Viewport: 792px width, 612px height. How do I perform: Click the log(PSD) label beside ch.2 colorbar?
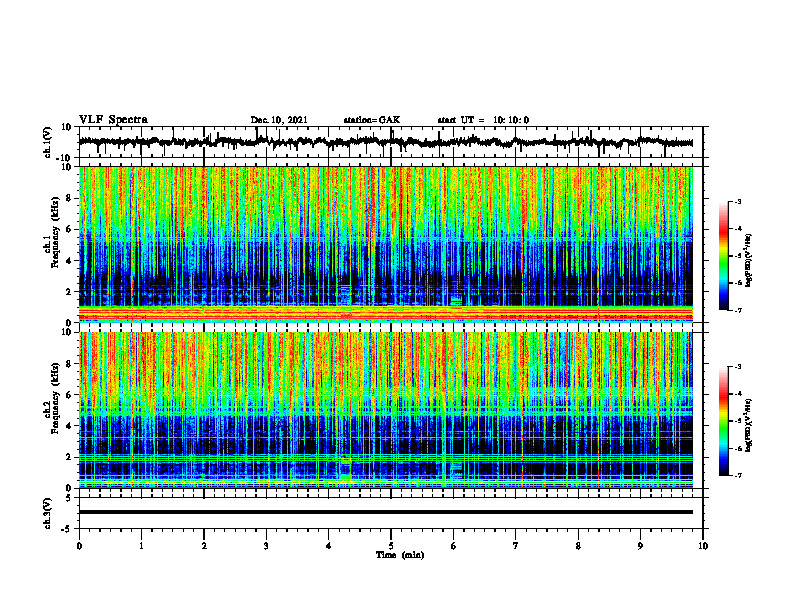click(x=749, y=425)
